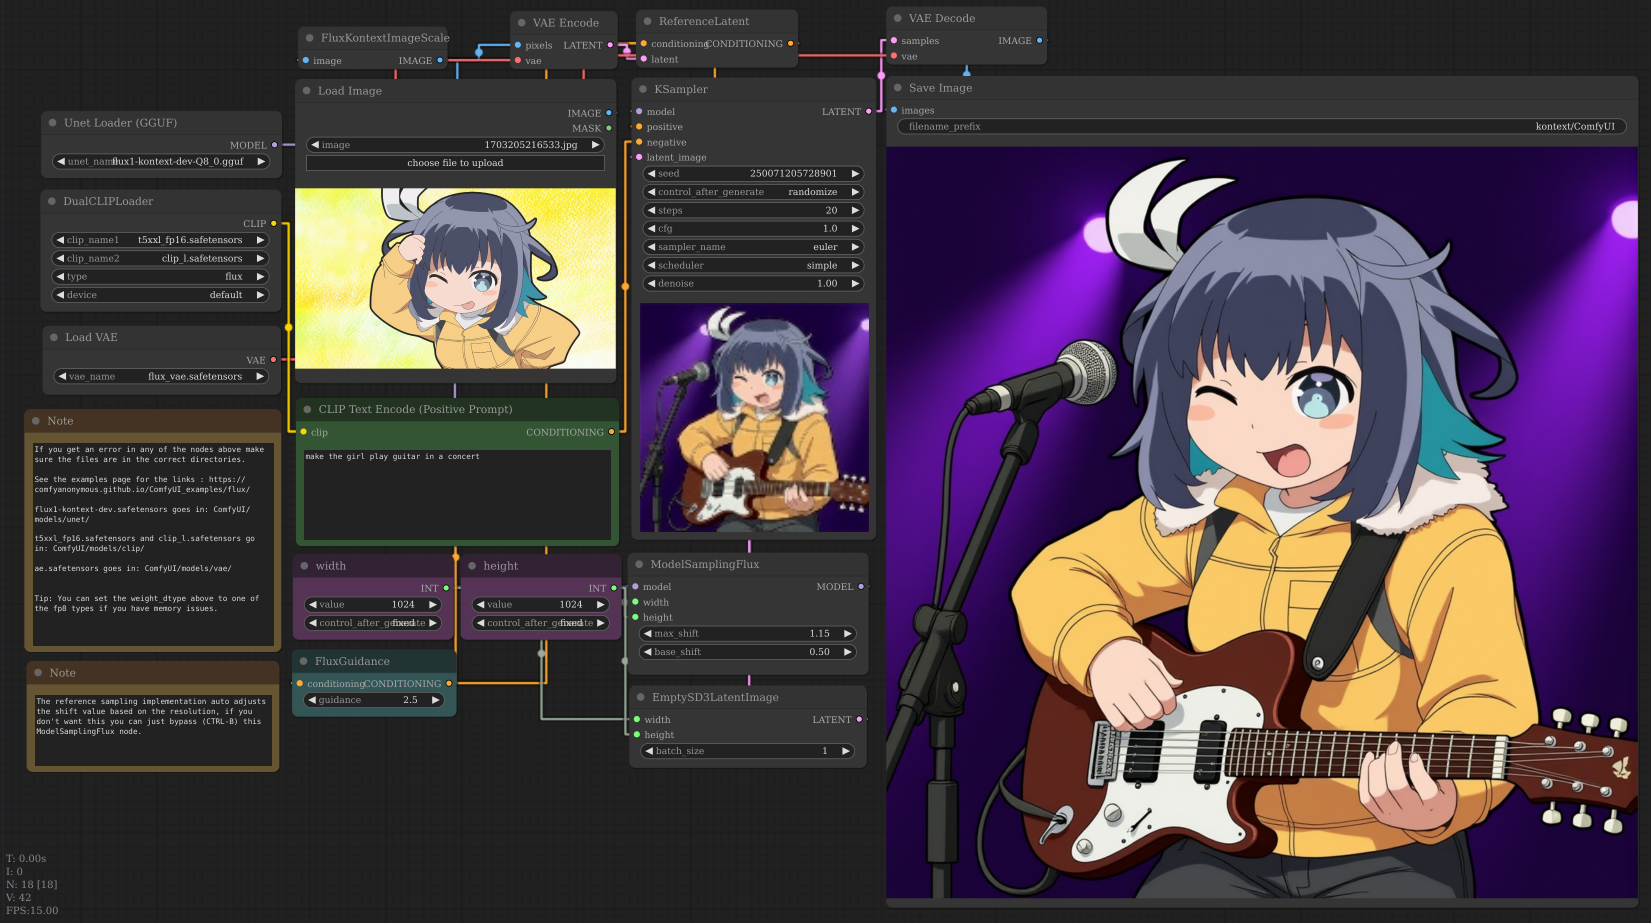1651x923 pixels.
Task: Collapse the ReferenceLatent node dot
Action: click(x=647, y=21)
